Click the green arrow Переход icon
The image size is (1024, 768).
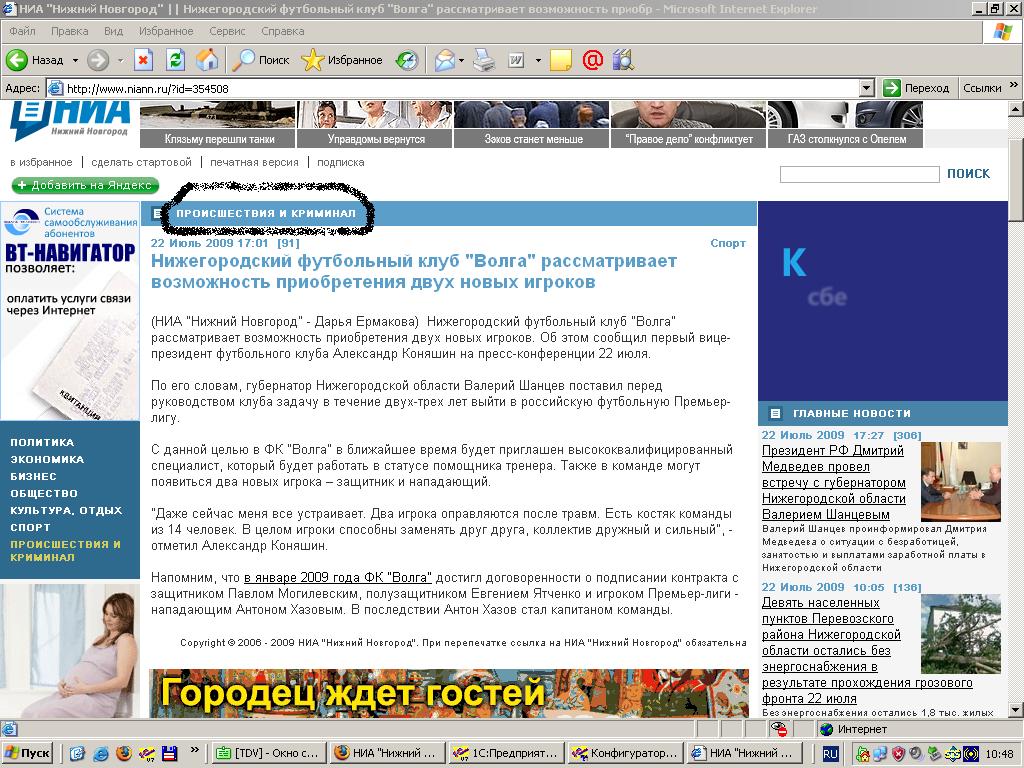pos(891,88)
